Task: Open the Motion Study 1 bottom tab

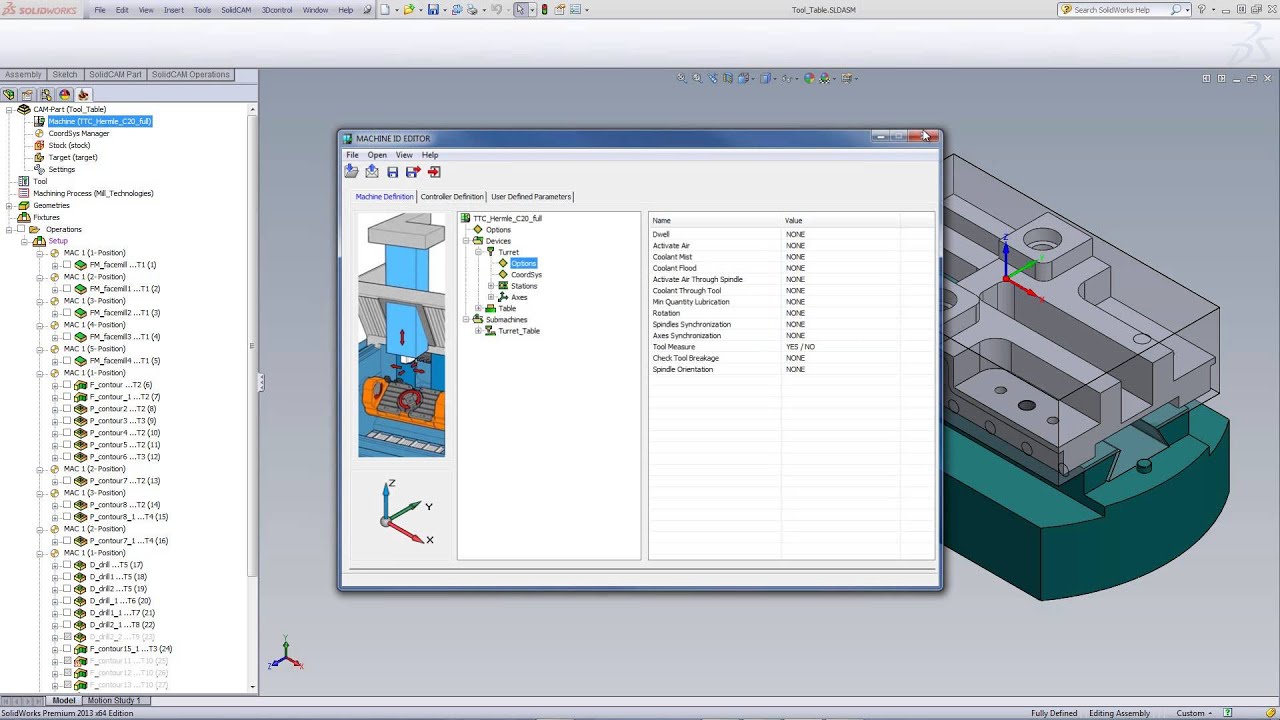Action: pyautogui.click(x=114, y=701)
